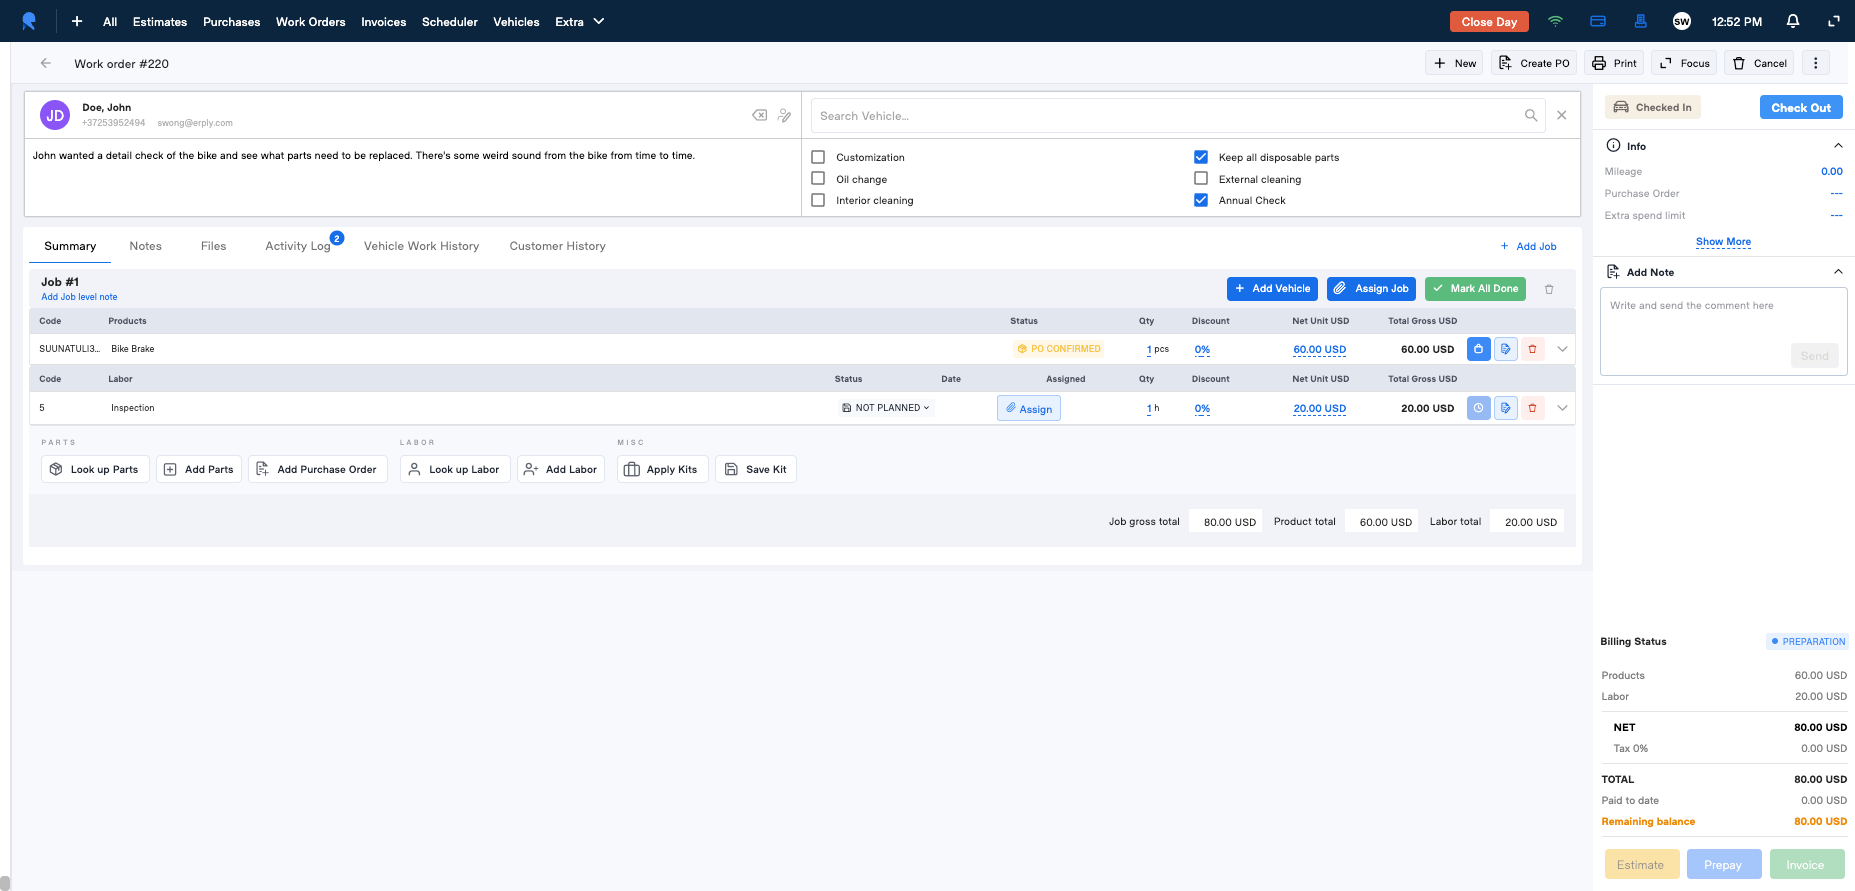1855x891 pixels.
Task: Click the SW user avatar
Action: pyautogui.click(x=1682, y=21)
